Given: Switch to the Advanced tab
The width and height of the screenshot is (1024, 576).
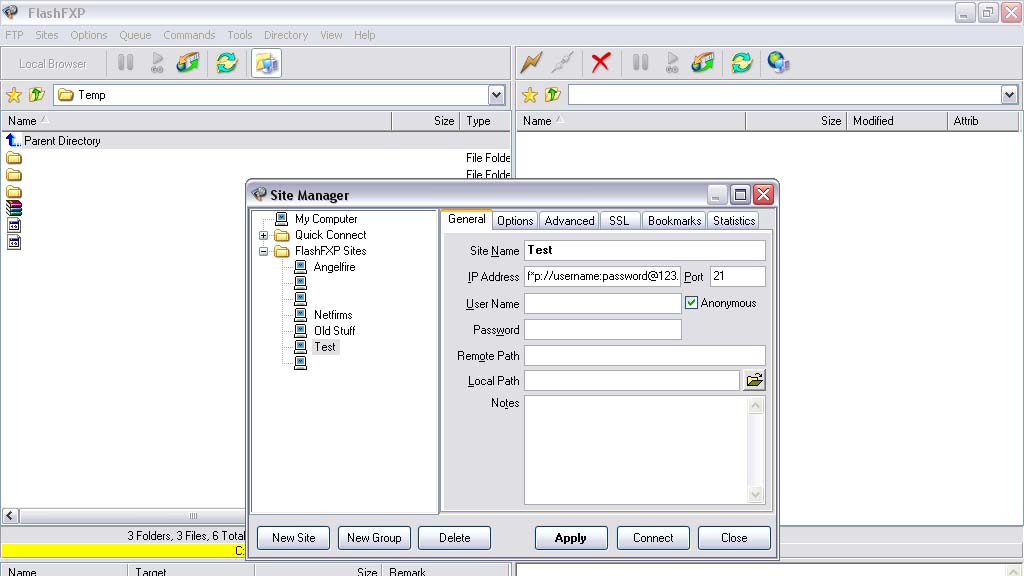Looking at the screenshot, I should coord(569,221).
